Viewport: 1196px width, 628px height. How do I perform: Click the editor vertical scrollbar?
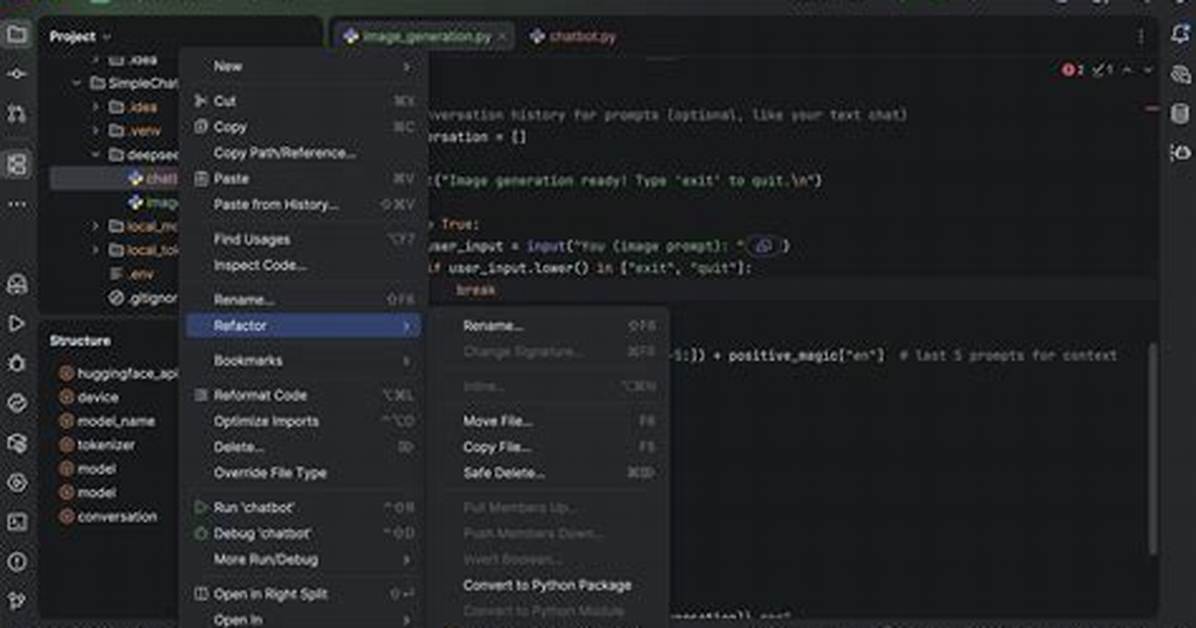1153,449
